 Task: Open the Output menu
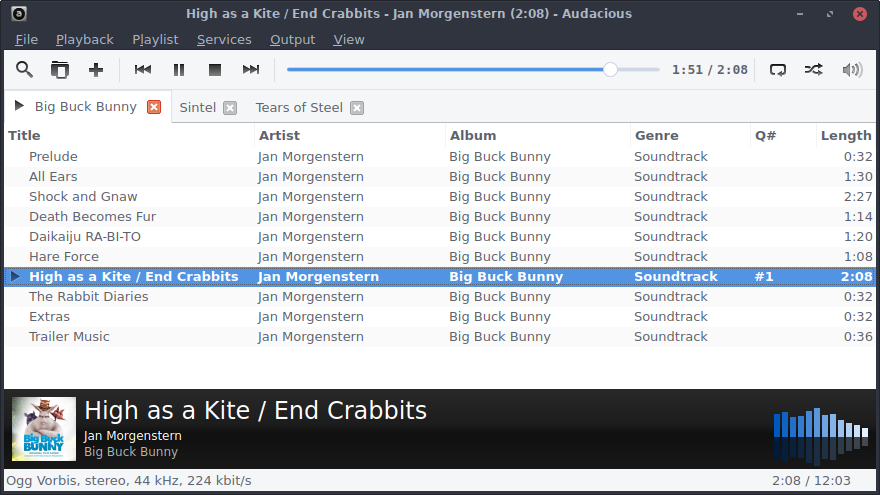click(x=292, y=39)
